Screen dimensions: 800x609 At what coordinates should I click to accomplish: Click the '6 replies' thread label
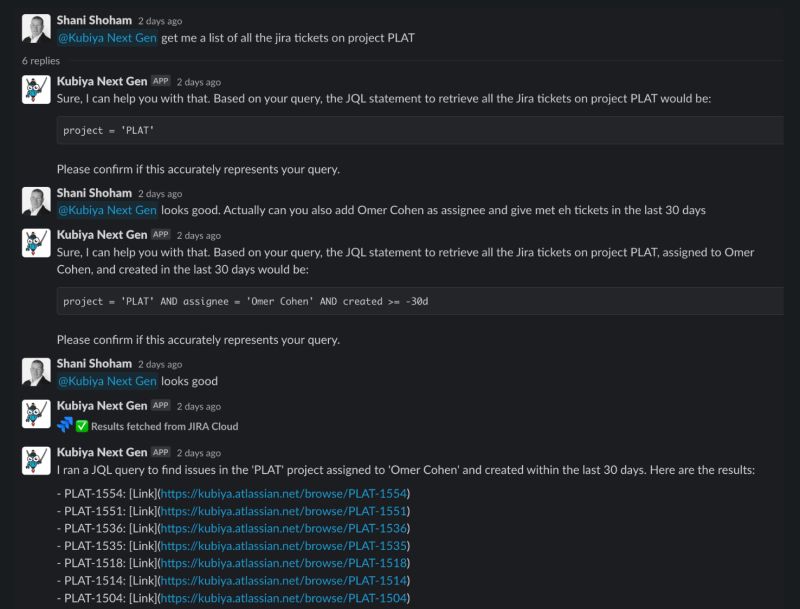click(x=41, y=61)
